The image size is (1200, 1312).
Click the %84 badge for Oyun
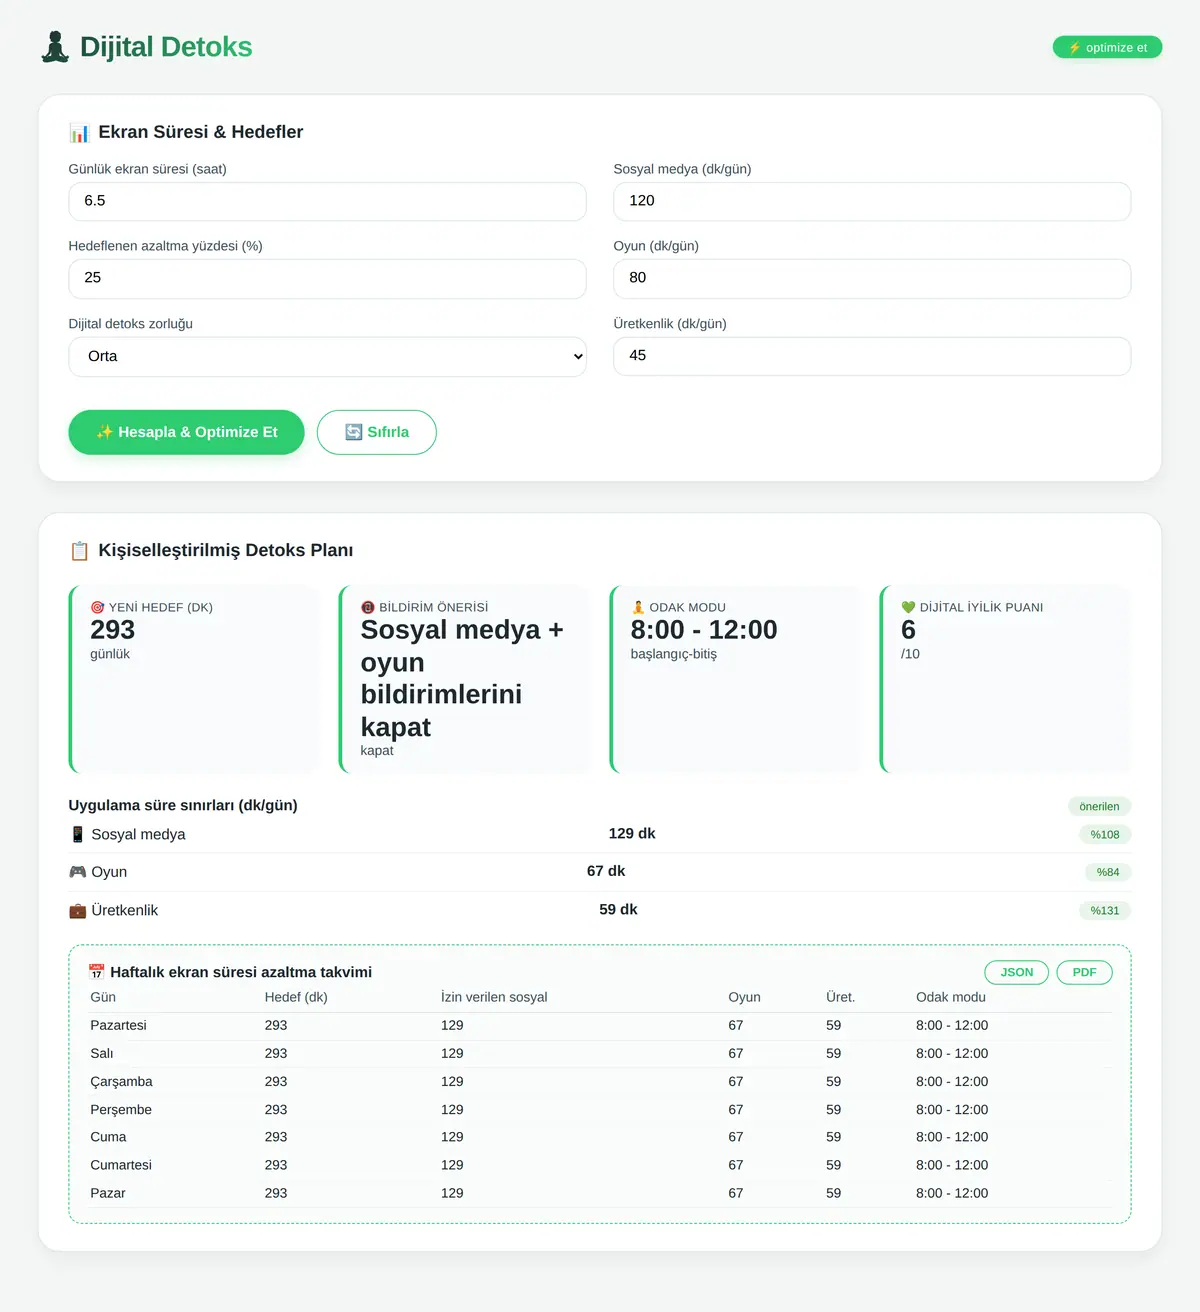(1108, 872)
